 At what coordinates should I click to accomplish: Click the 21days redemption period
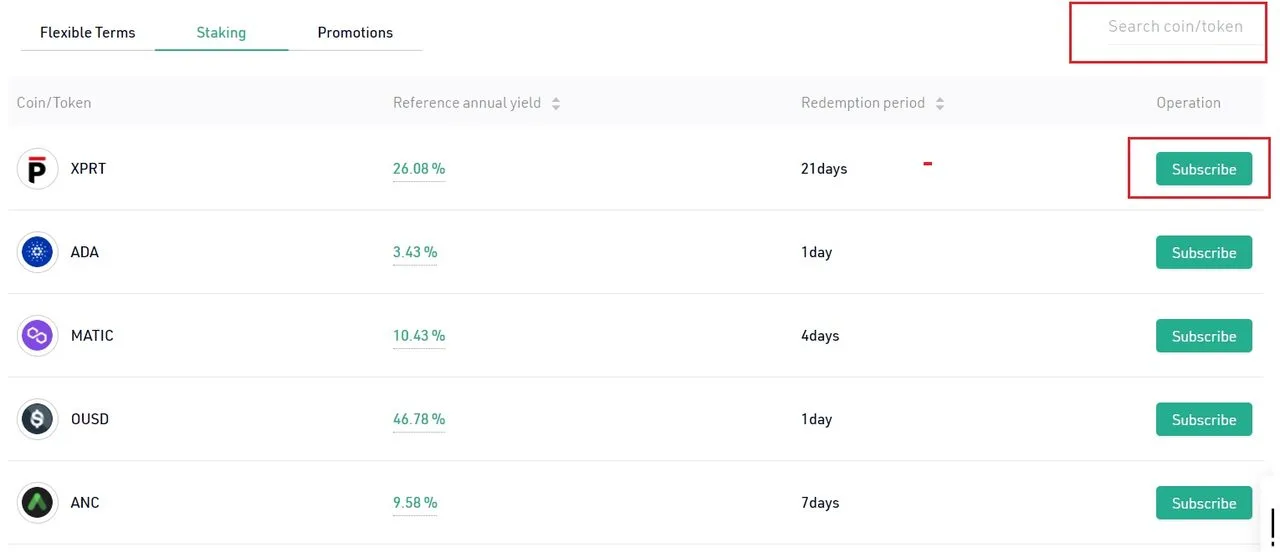click(x=824, y=169)
